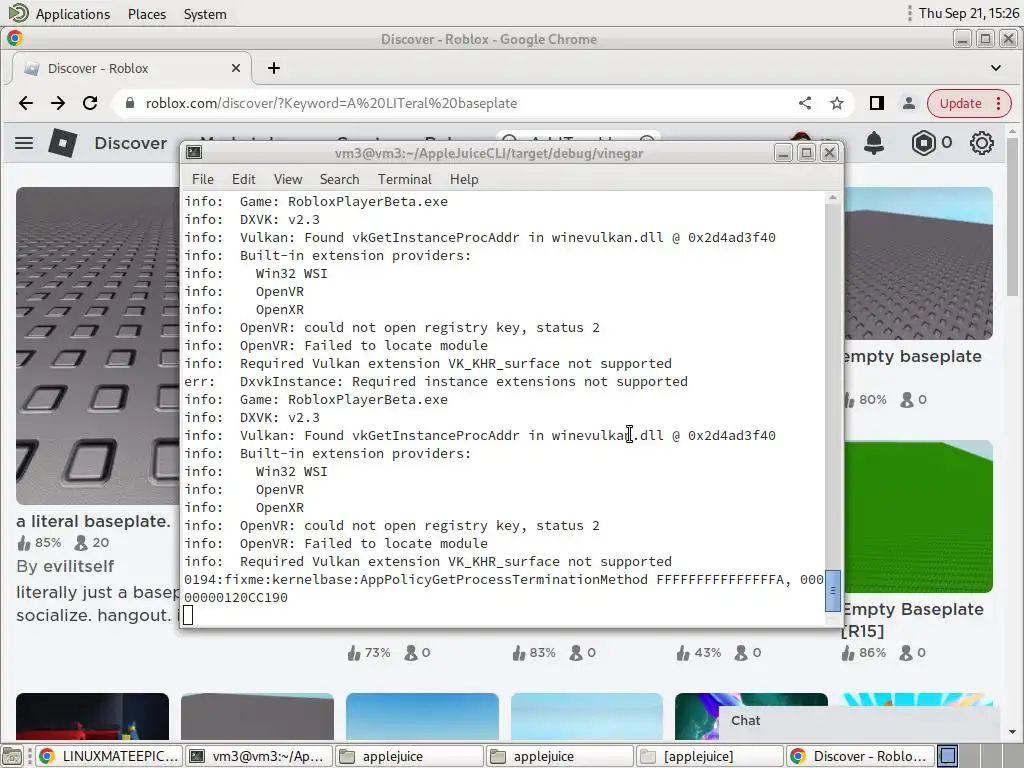Image resolution: width=1024 pixels, height=768 pixels.
Task: Reload the Roblox Discover page
Action: (90, 103)
